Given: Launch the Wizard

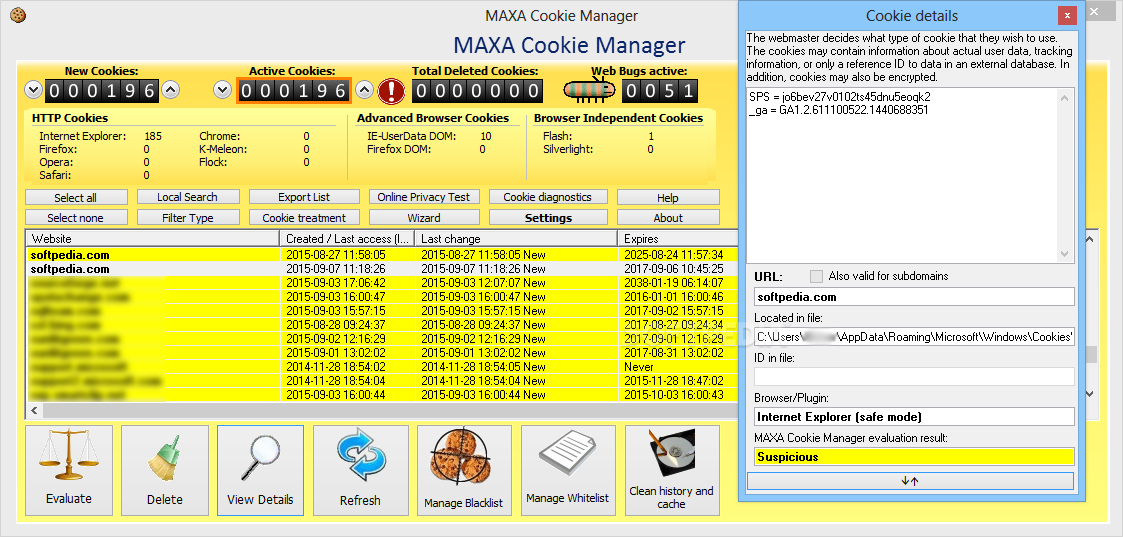Looking at the screenshot, I should 424,218.
